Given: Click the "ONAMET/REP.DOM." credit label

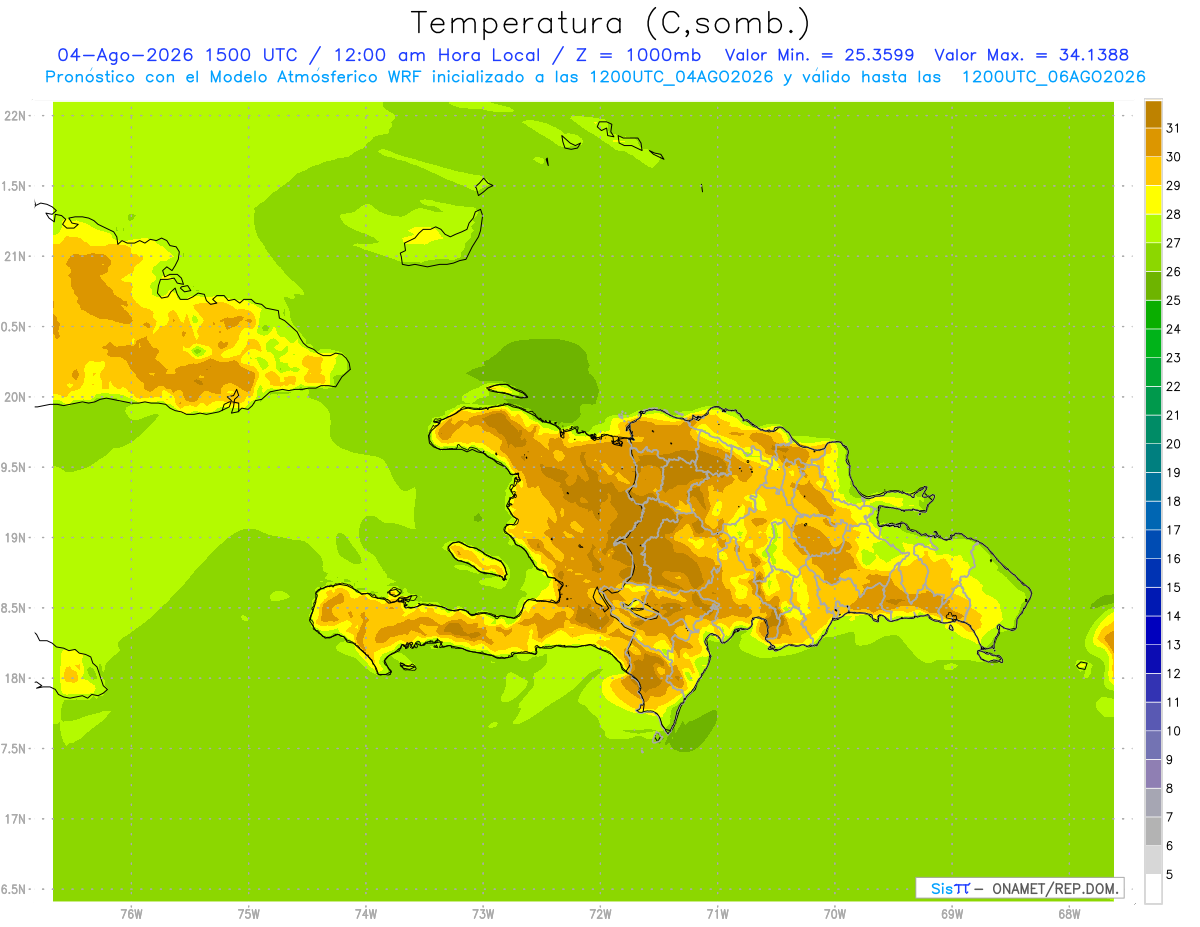Looking at the screenshot, I should click(x=1054, y=888).
